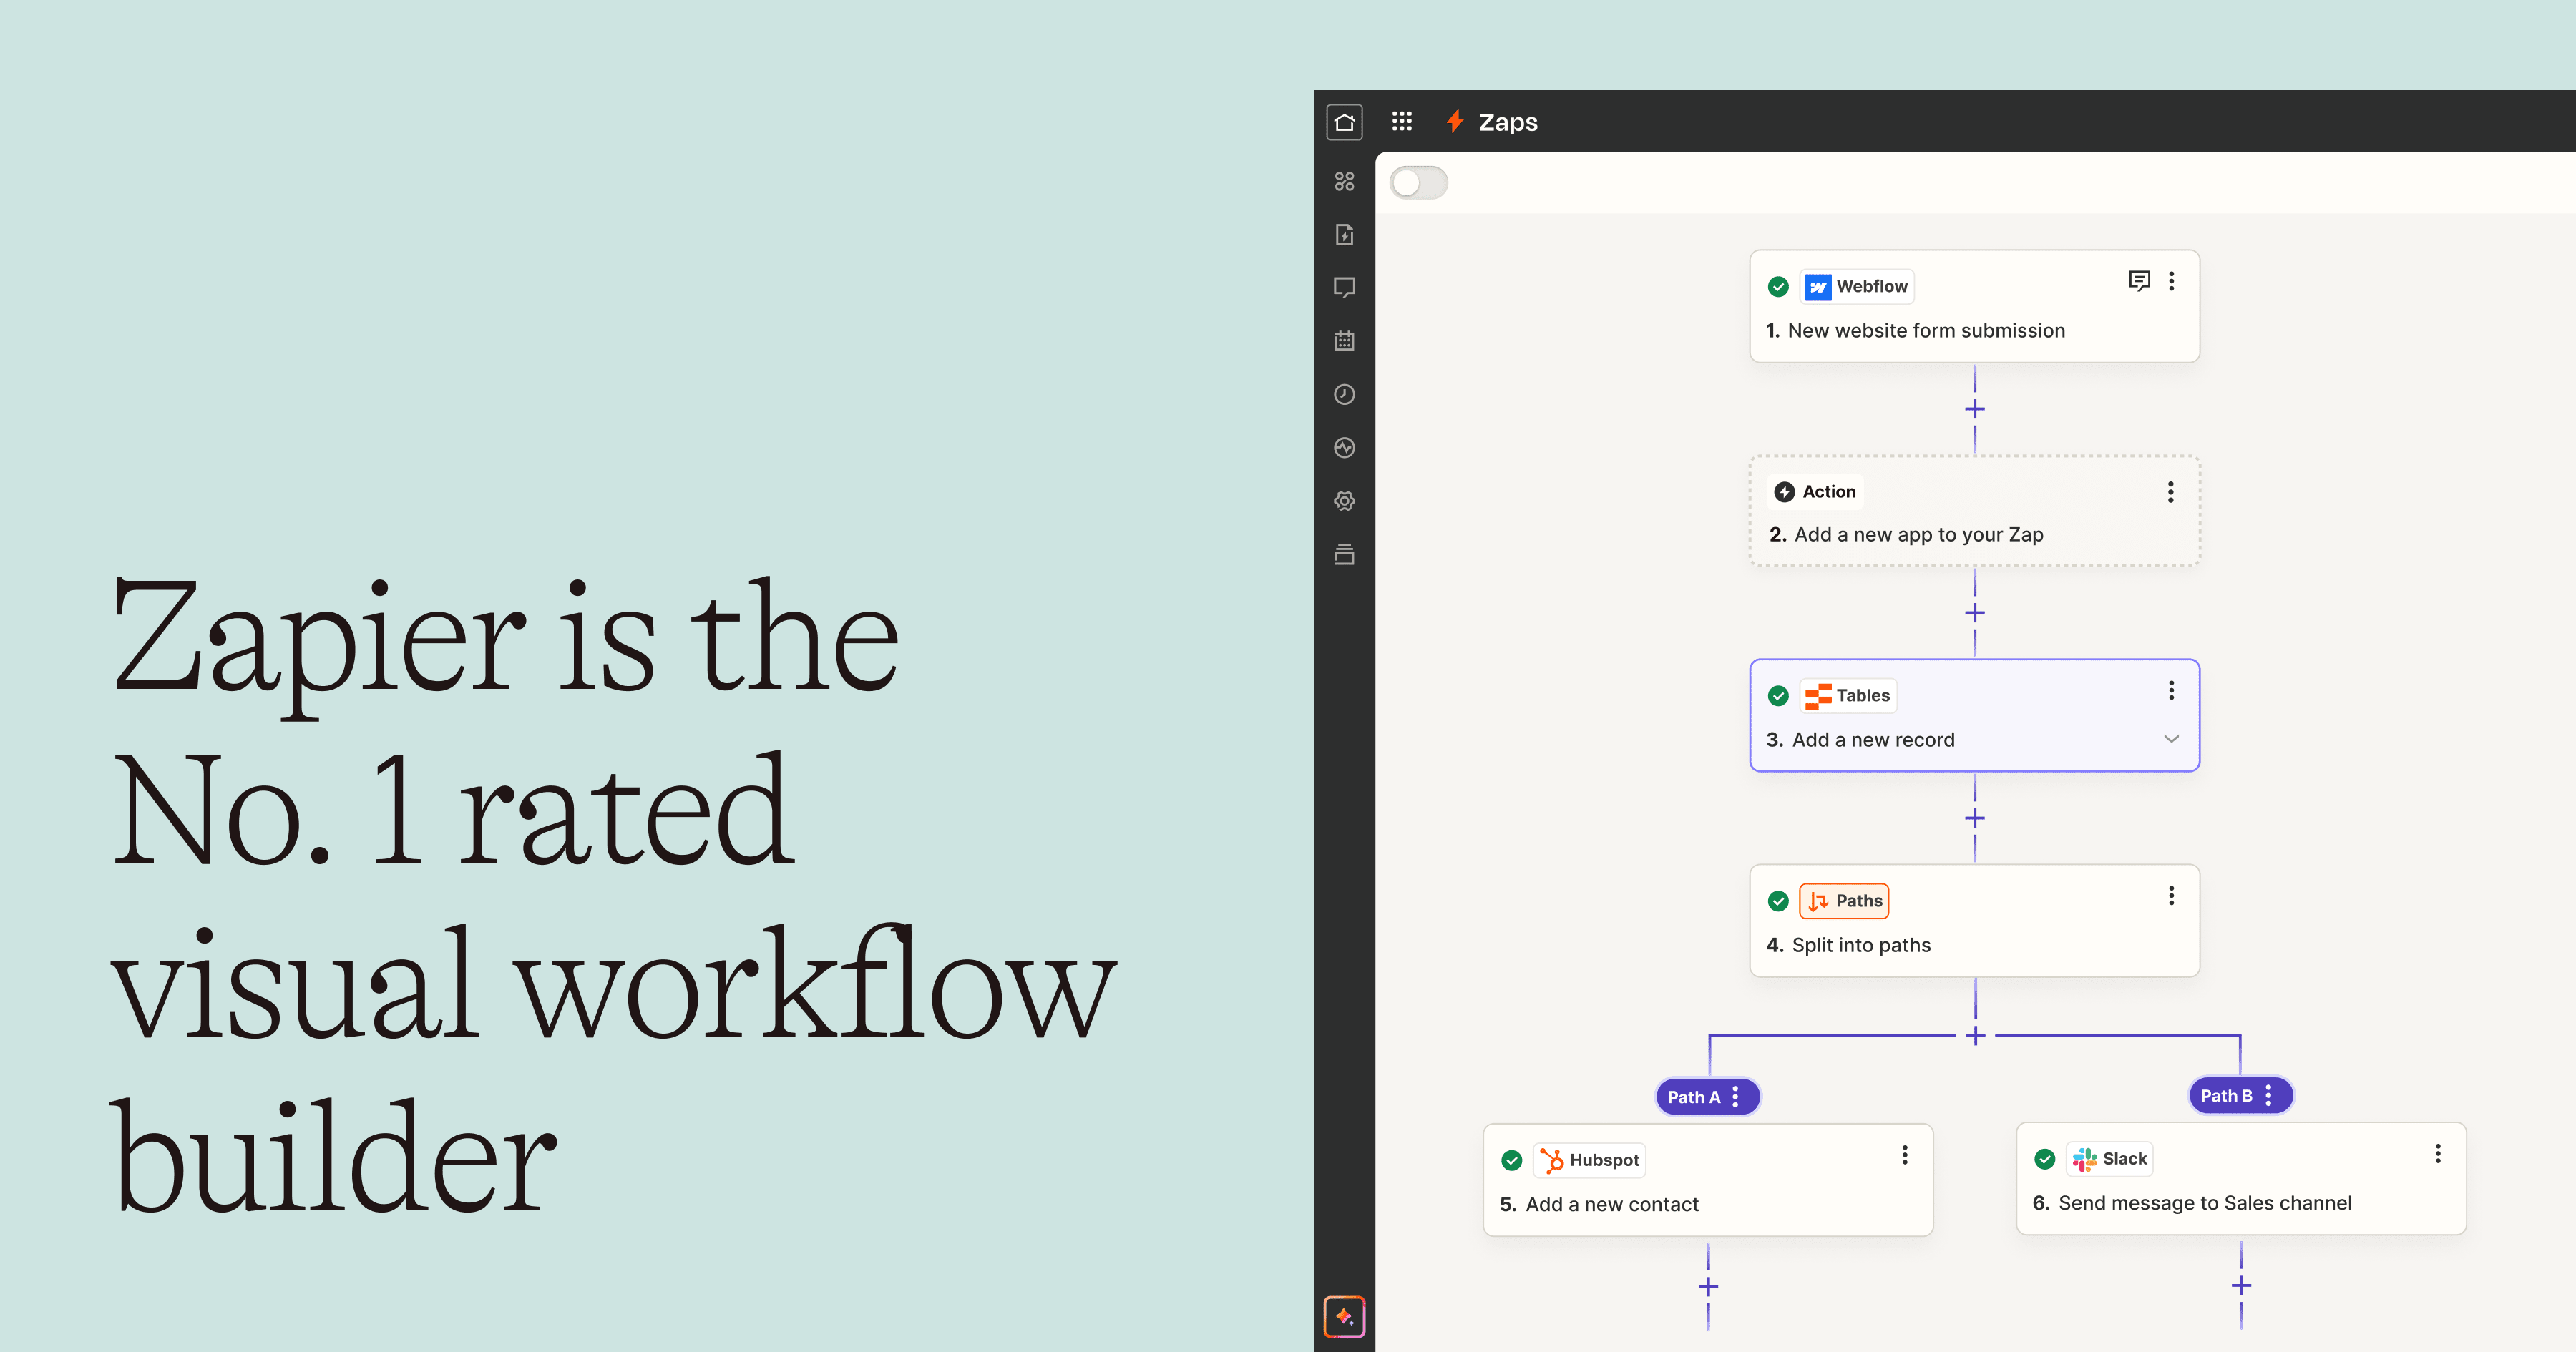Open the three-dot menu on the Tables step

2171,691
